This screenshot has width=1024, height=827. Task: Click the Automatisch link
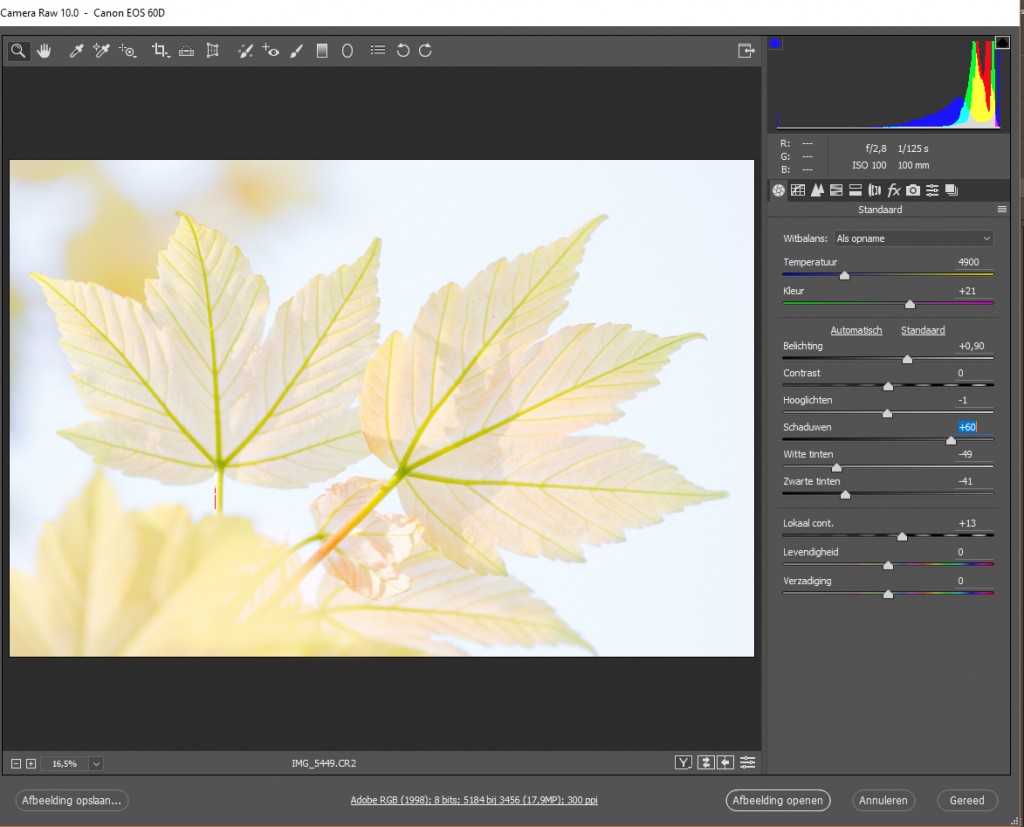pyautogui.click(x=856, y=330)
